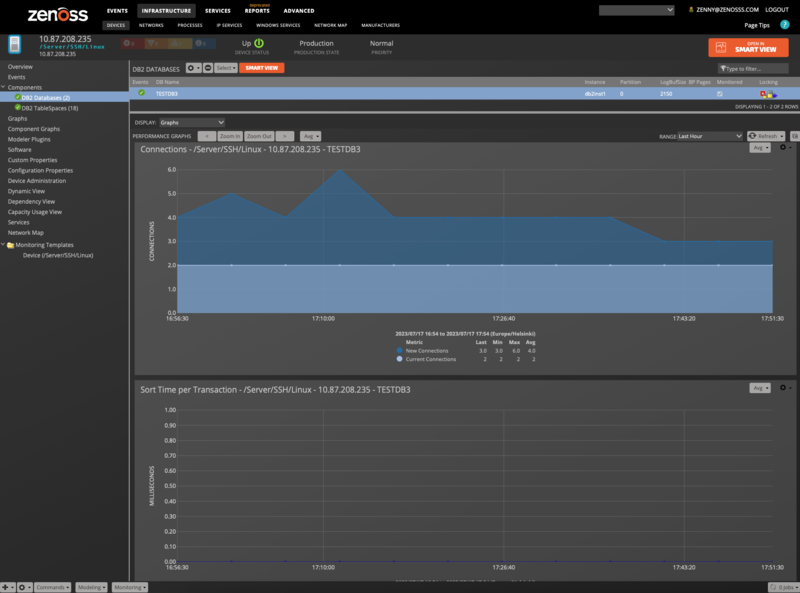Click the green event status icon for TESTDB3

[141, 93]
